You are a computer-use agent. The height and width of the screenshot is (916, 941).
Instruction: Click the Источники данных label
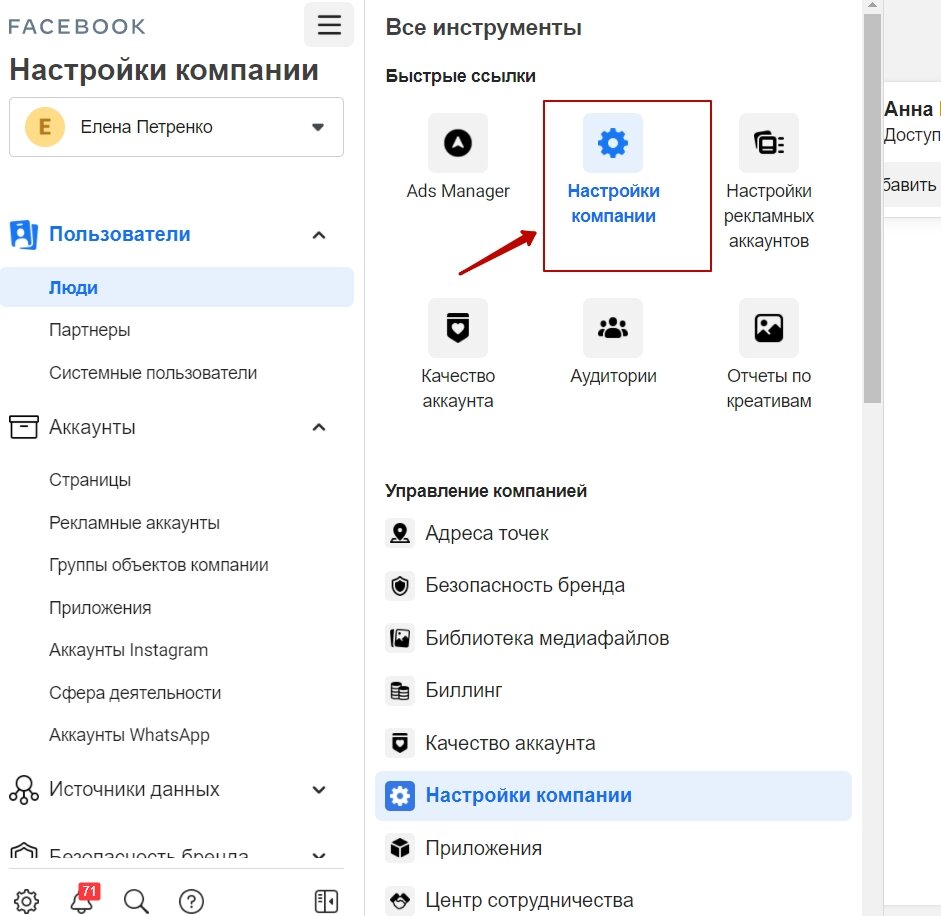[x=134, y=789]
